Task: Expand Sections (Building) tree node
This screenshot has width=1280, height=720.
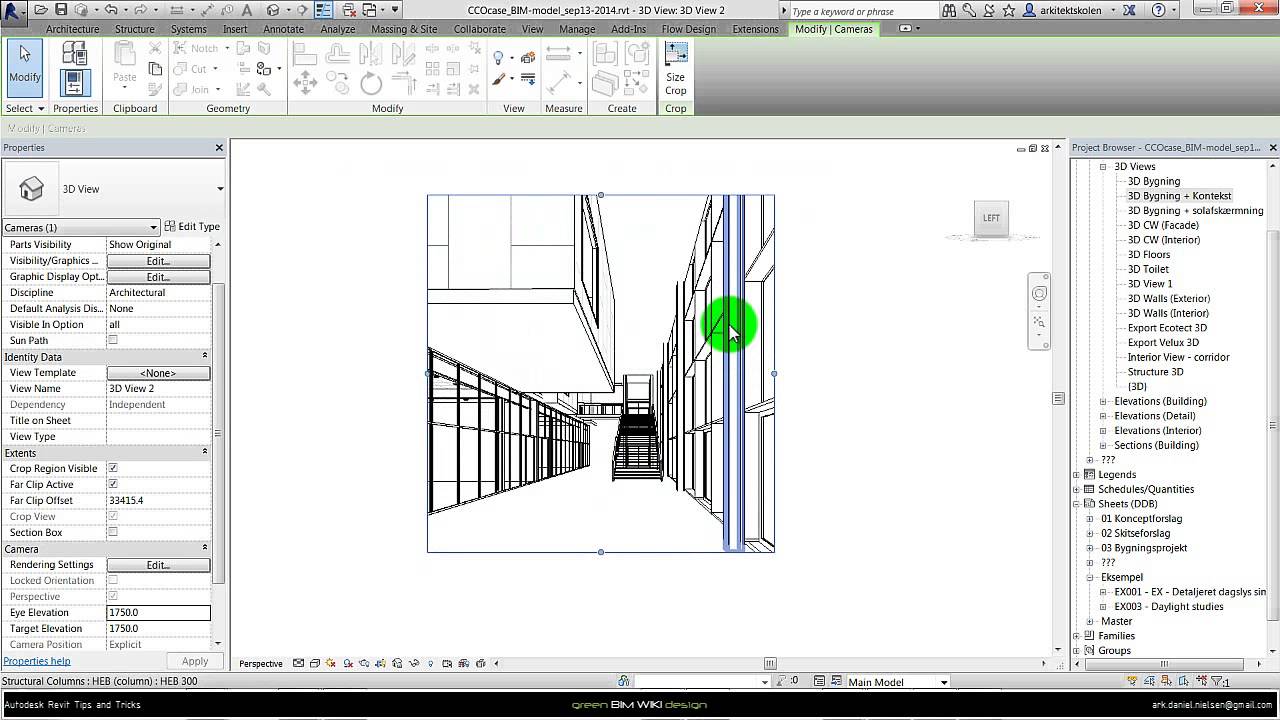Action: (1103, 446)
